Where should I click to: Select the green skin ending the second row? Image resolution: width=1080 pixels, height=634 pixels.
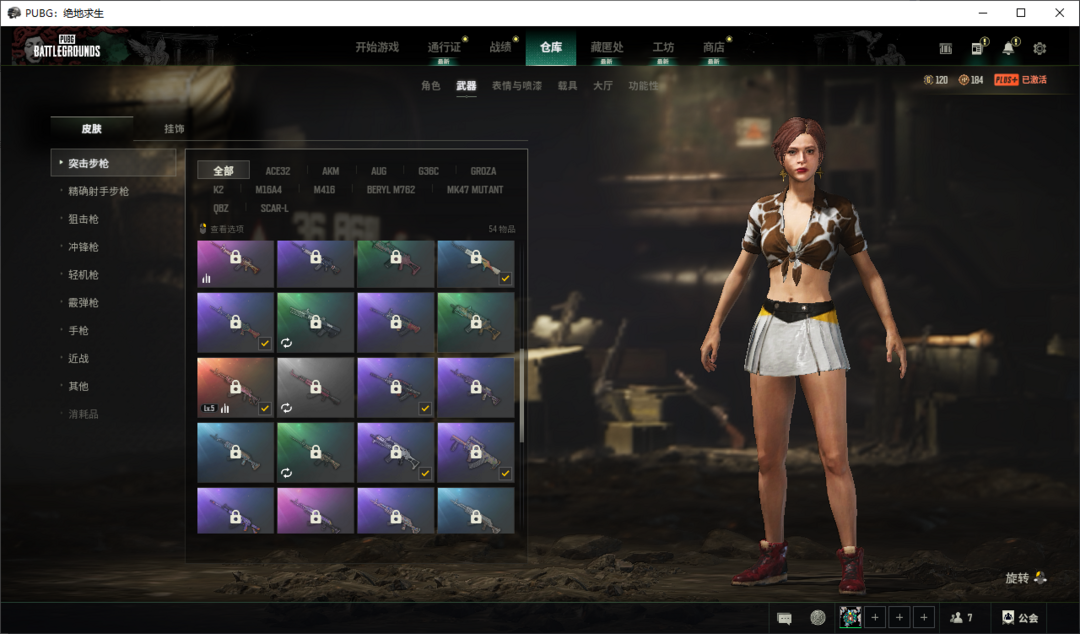[x=476, y=323]
